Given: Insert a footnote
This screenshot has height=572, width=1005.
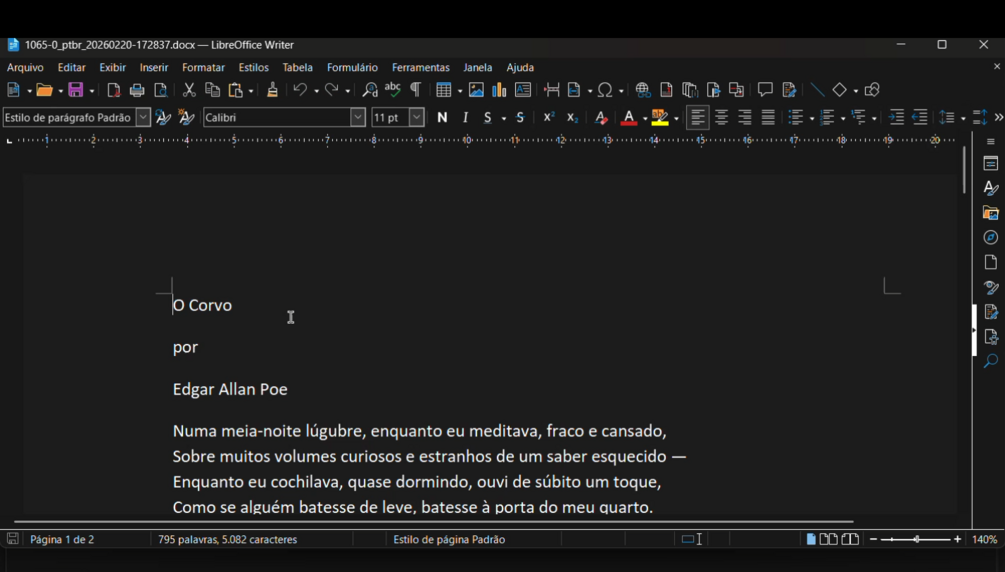Looking at the screenshot, I should click(x=666, y=90).
